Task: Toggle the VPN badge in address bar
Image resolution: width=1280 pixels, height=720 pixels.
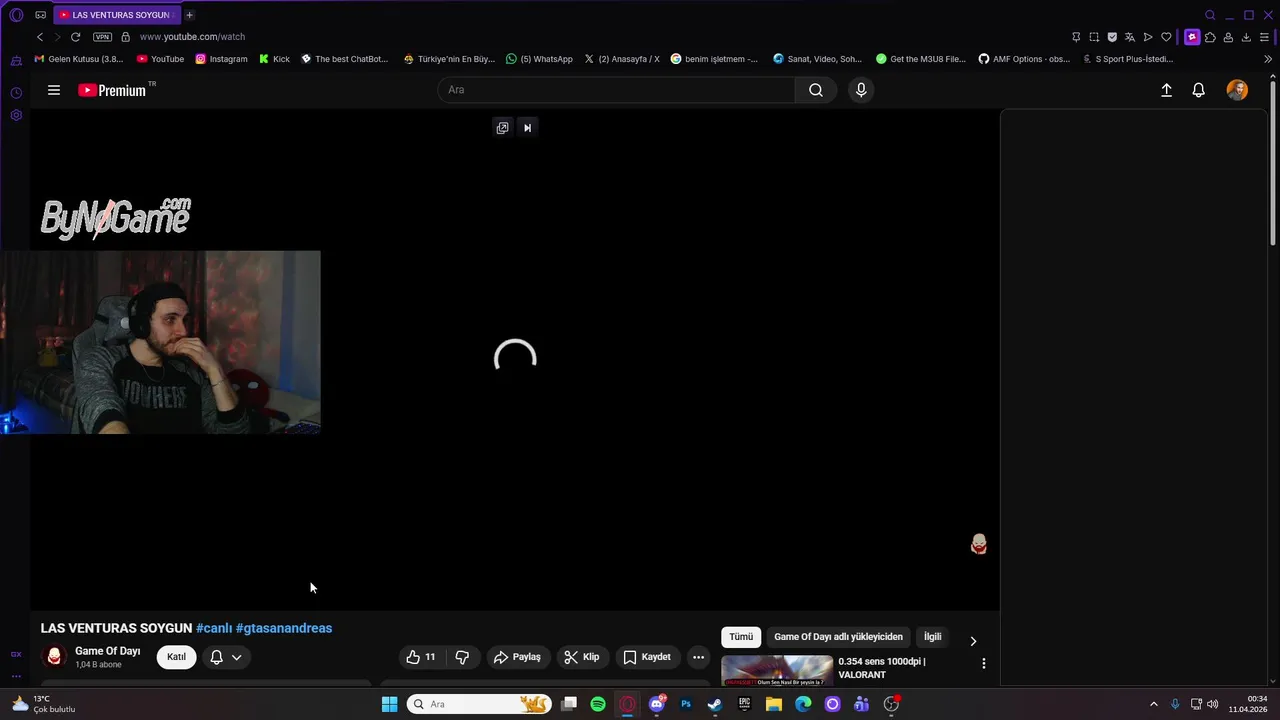Action: coord(102,37)
